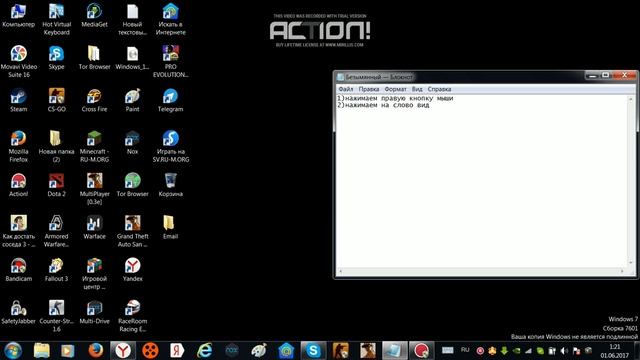Select the Nox desktop shortcut
Viewport: 640px width, 360px height.
[x=132, y=143]
